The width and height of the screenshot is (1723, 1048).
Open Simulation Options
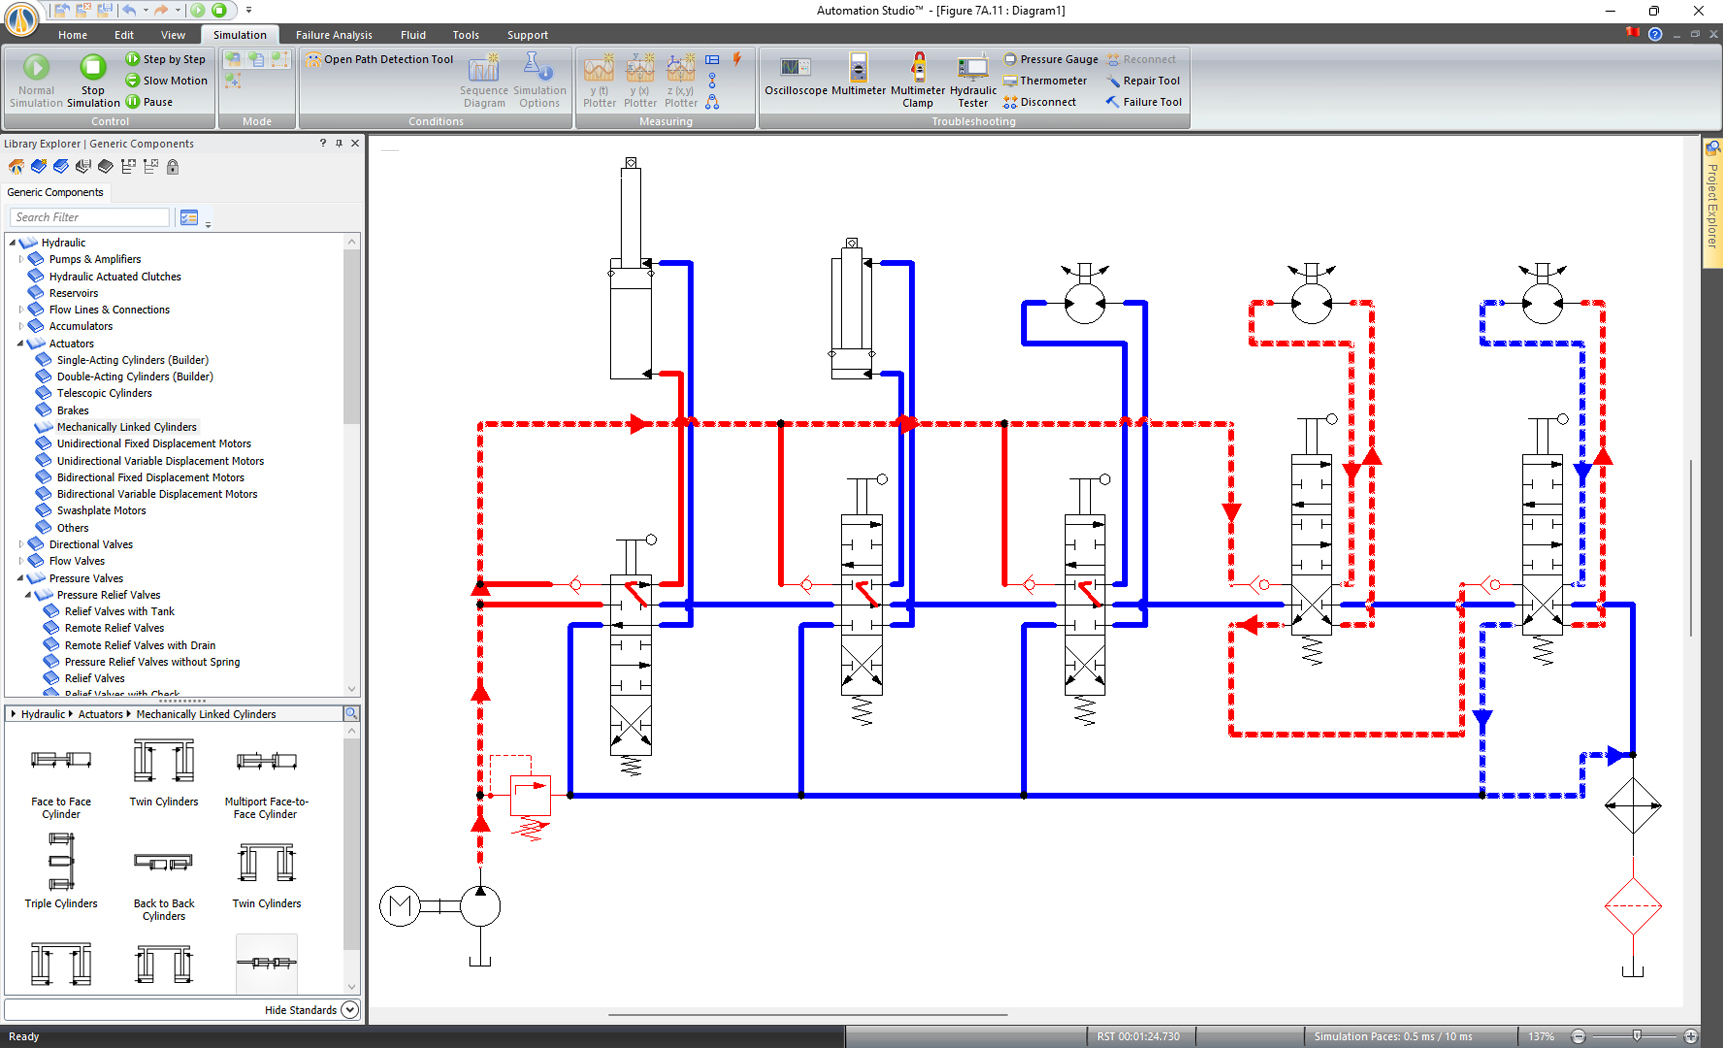coord(540,80)
